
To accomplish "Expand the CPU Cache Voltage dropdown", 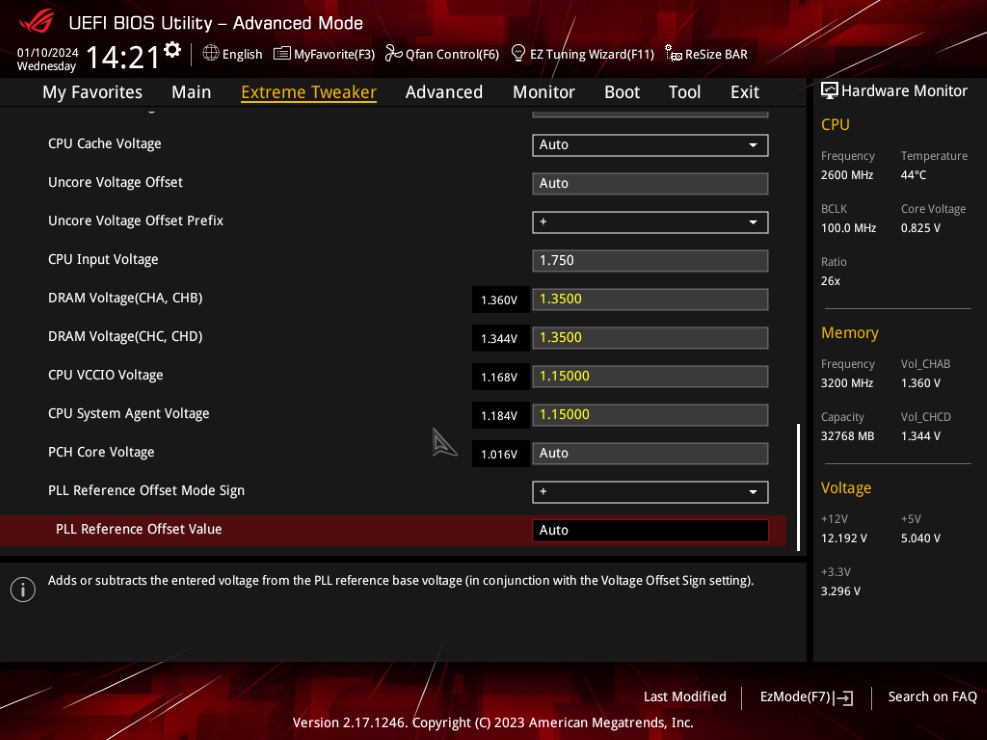I will [x=650, y=145].
